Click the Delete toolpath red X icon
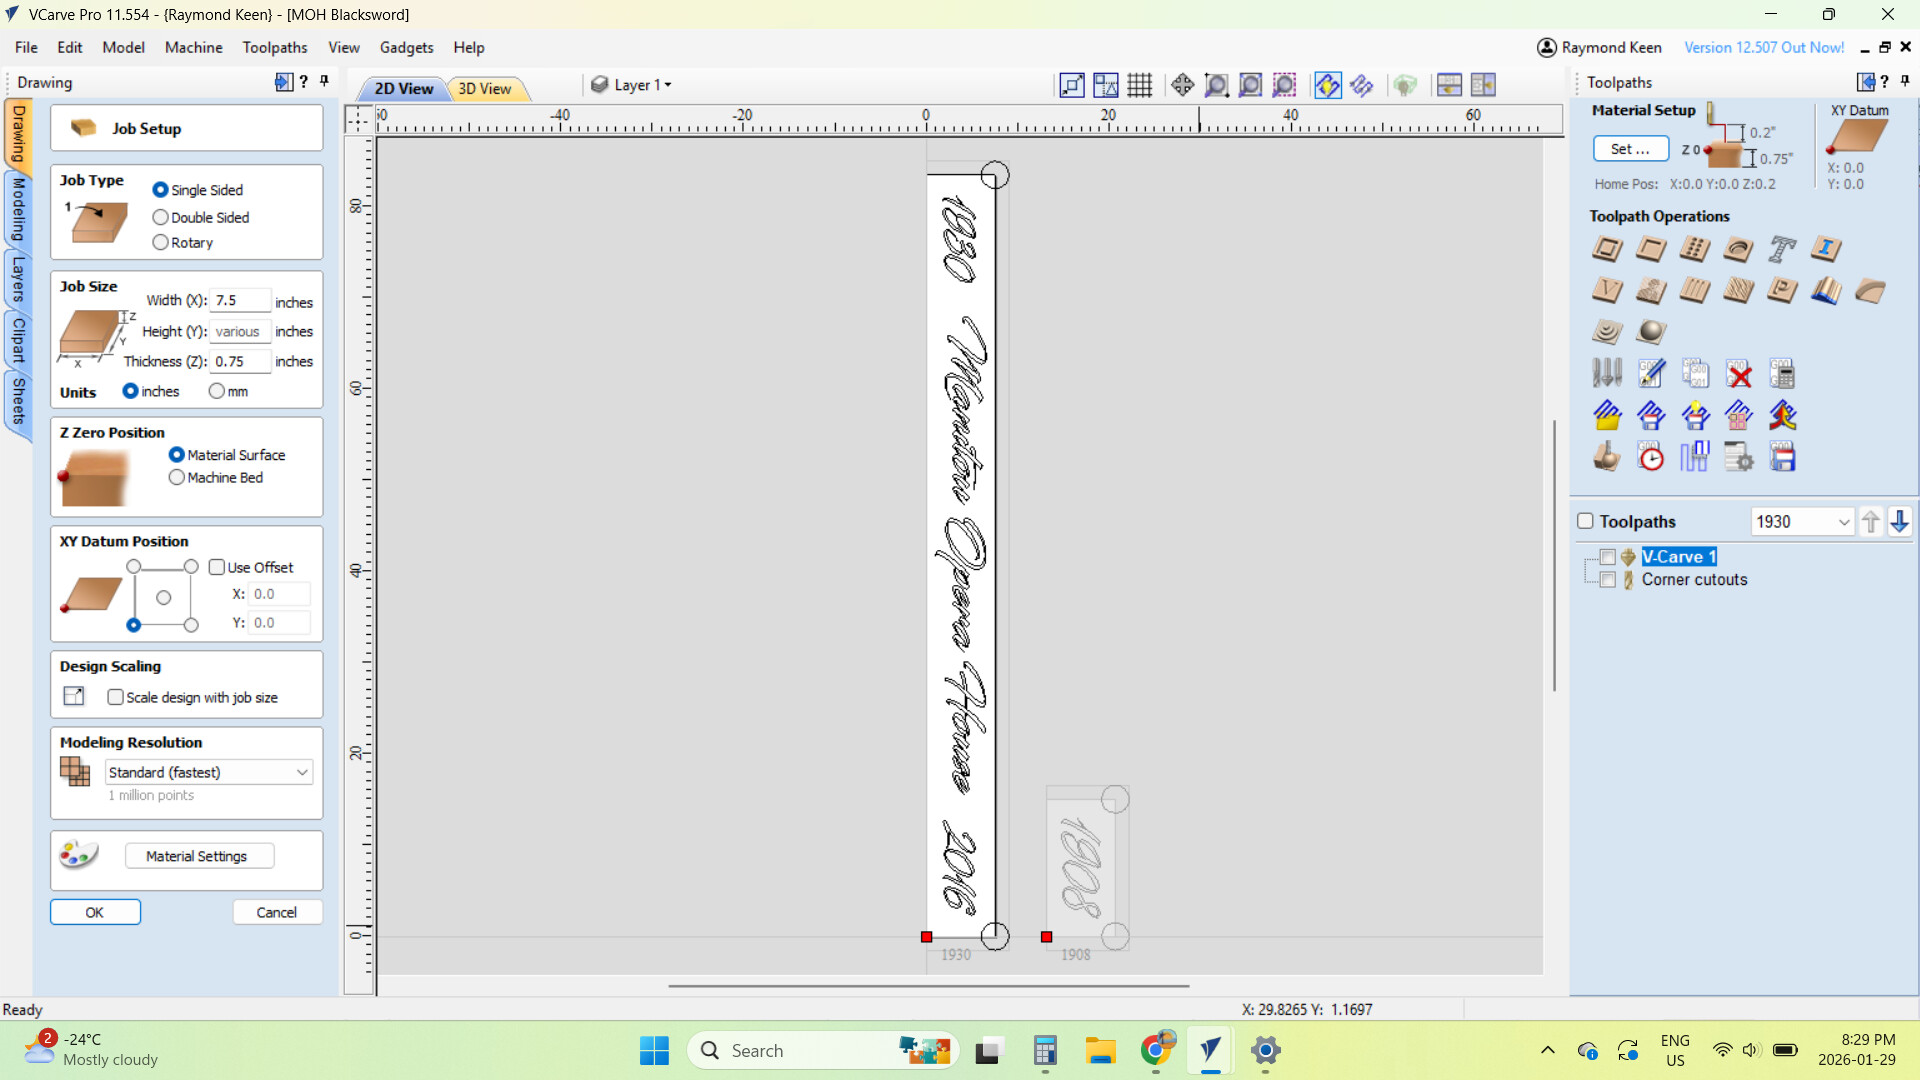Viewport: 1920px width, 1080px height. 1739,374
